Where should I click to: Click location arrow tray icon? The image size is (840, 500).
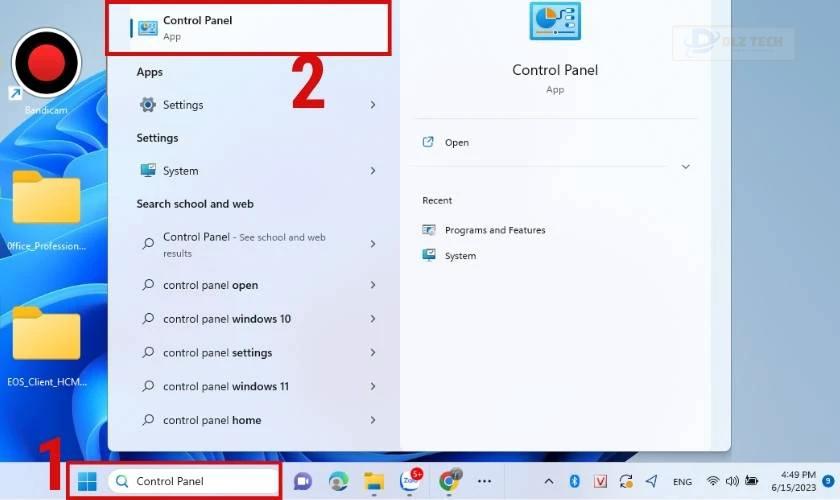651,481
